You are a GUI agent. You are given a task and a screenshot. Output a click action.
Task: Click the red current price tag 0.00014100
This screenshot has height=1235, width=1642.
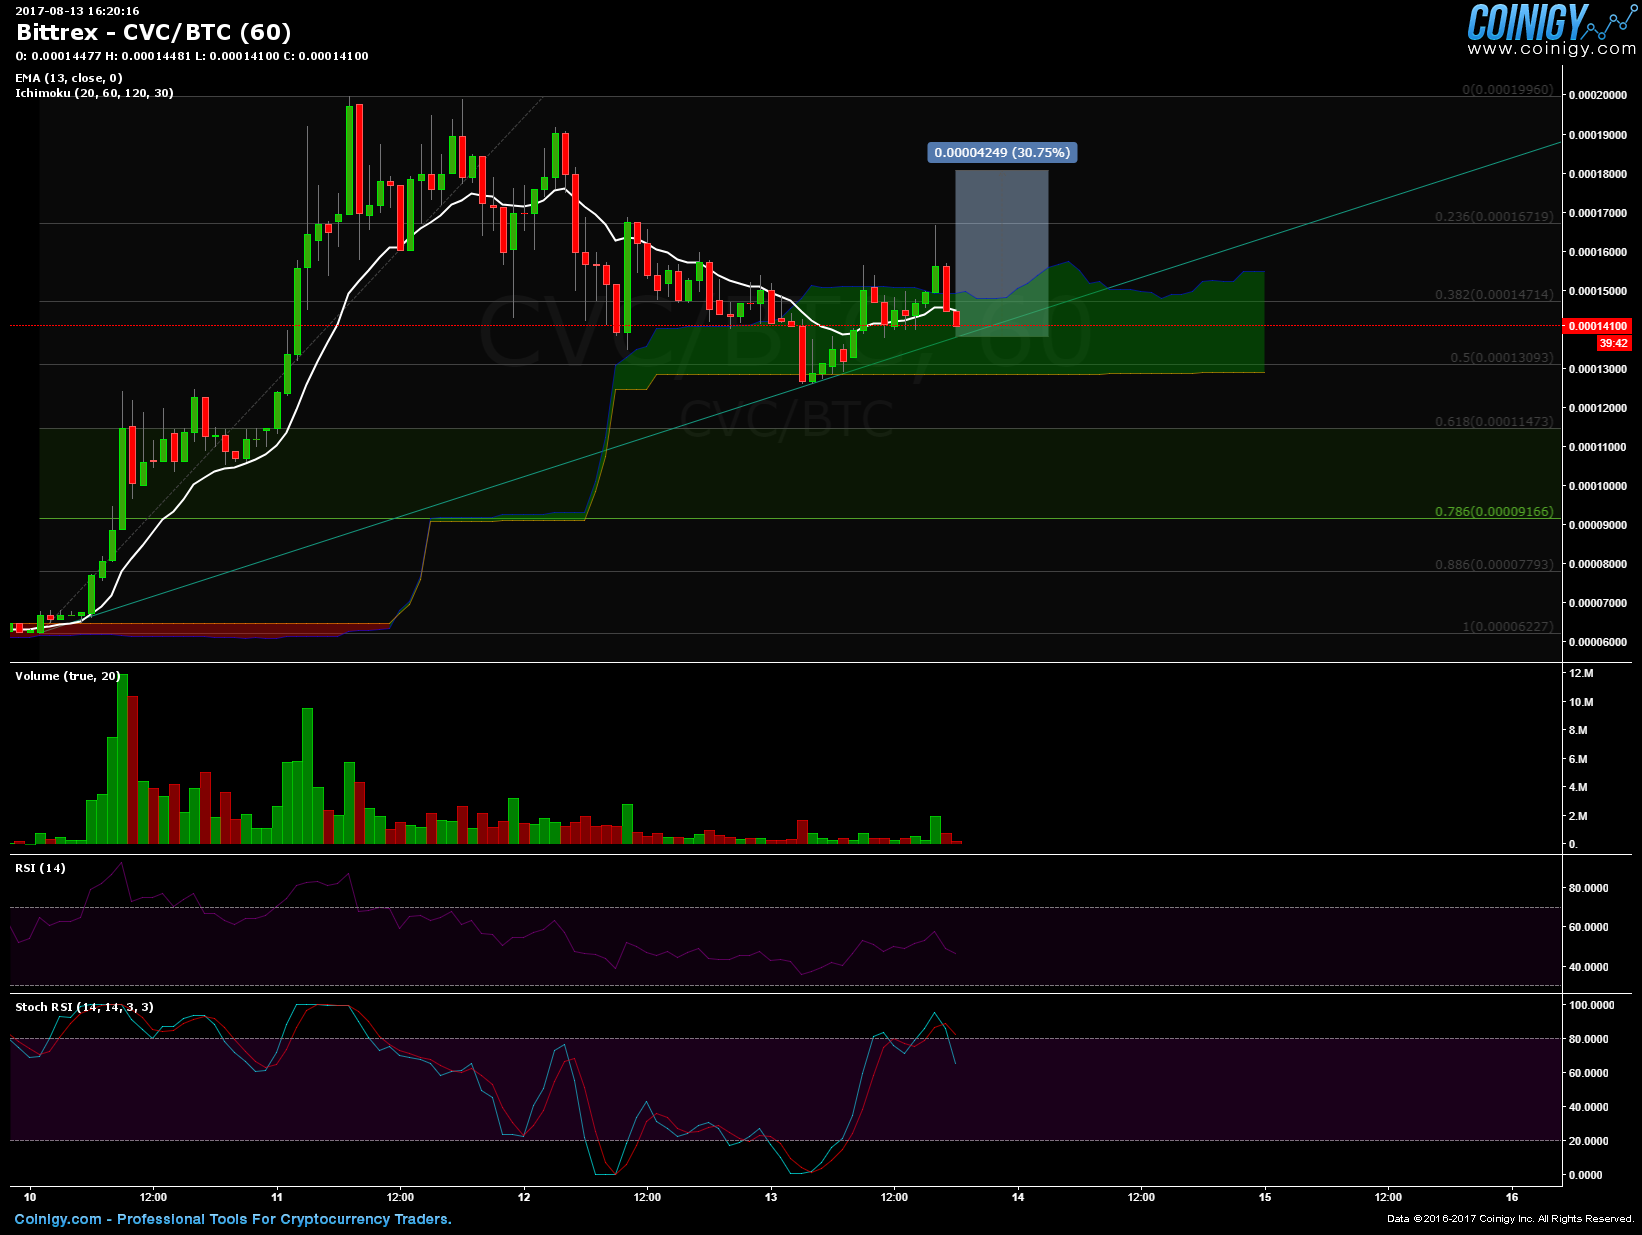click(1597, 326)
